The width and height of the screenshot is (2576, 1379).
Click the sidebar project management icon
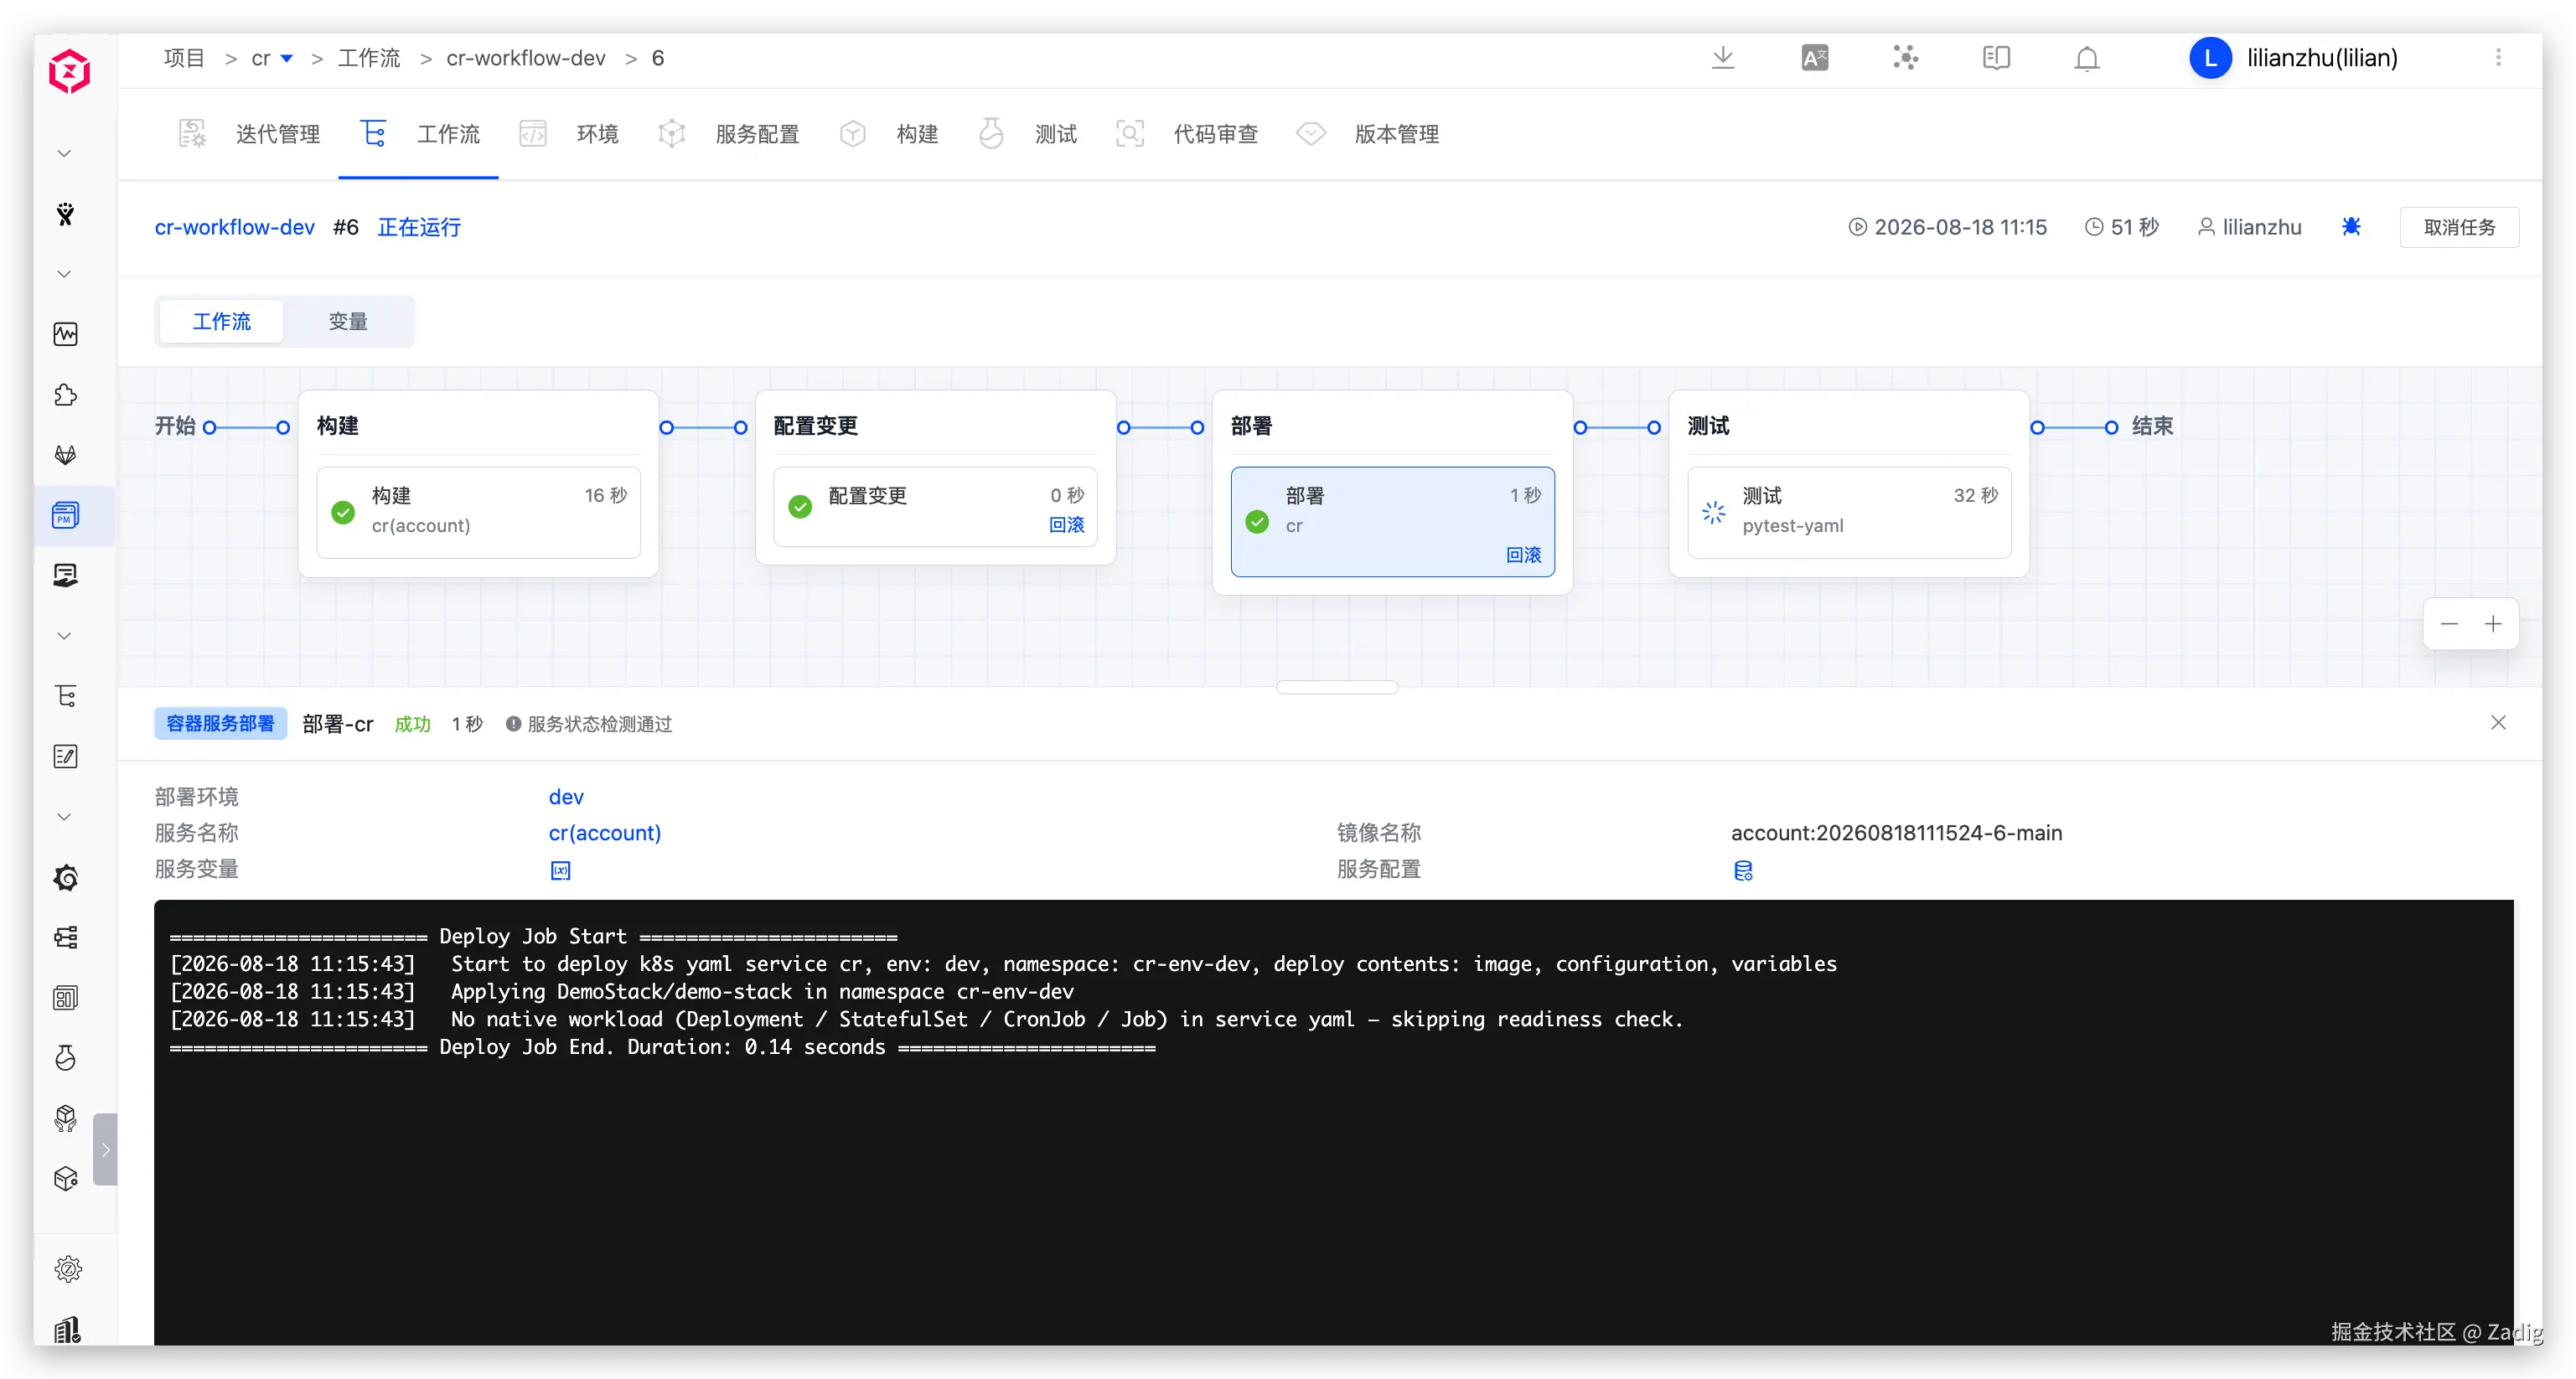pos(66,515)
